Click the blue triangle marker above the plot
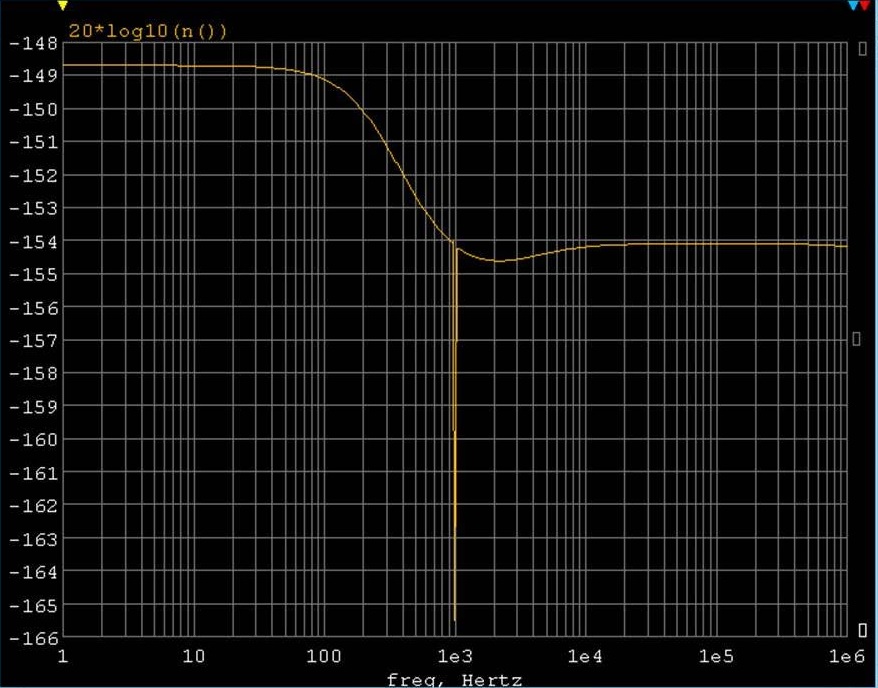The height and width of the screenshot is (688, 878). click(853, 6)
